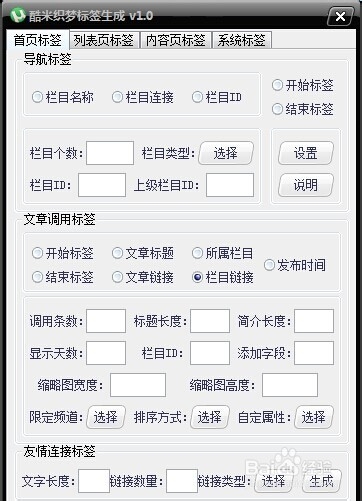Open 限定频道 选择 picker
The width and height of the screenshot is (362, 501).
pos(106,417)
